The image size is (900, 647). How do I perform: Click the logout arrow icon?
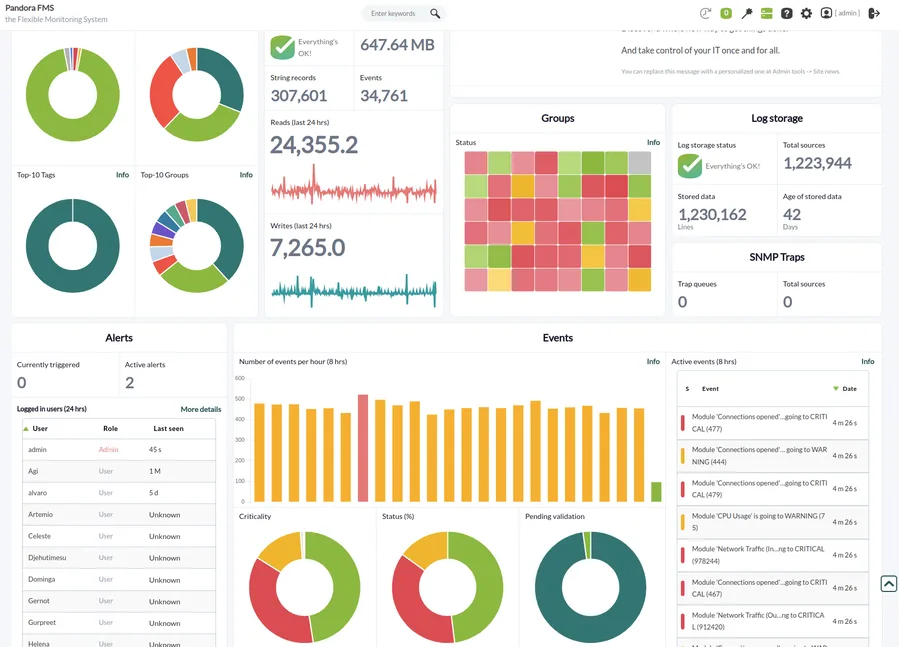(874, 13)
